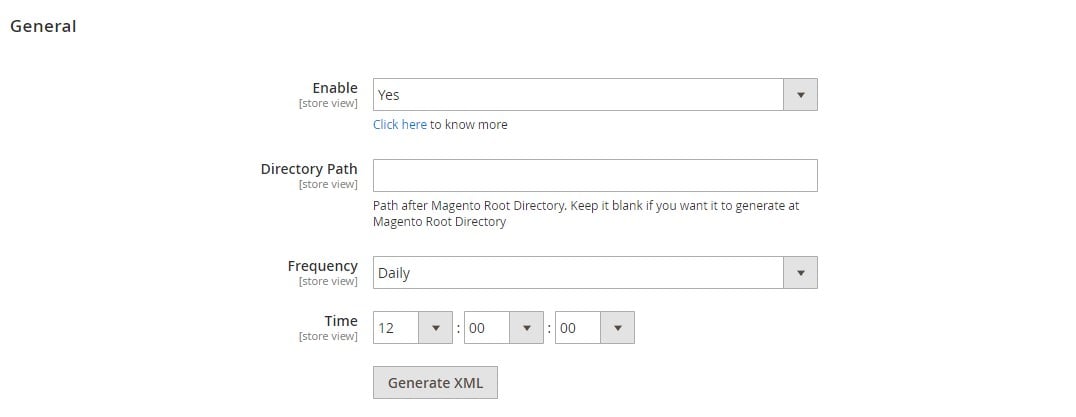
Task: Click the Magento Root Directory help note
Action: tap(586, 213)
